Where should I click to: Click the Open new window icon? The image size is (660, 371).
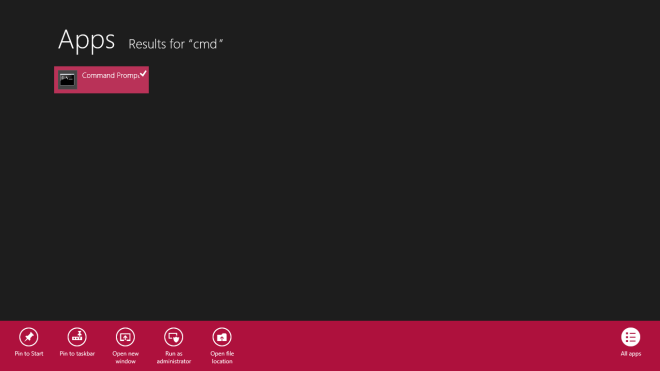coord(125,337)
